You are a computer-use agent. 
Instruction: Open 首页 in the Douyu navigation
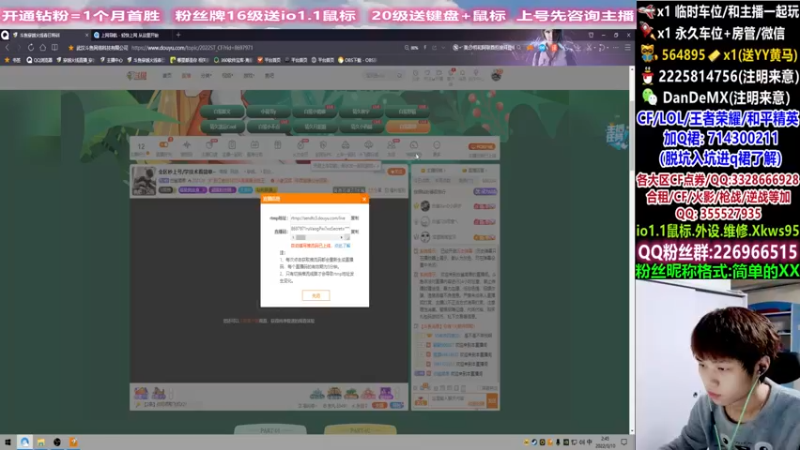pyautogui.click(x=167, y=76)
